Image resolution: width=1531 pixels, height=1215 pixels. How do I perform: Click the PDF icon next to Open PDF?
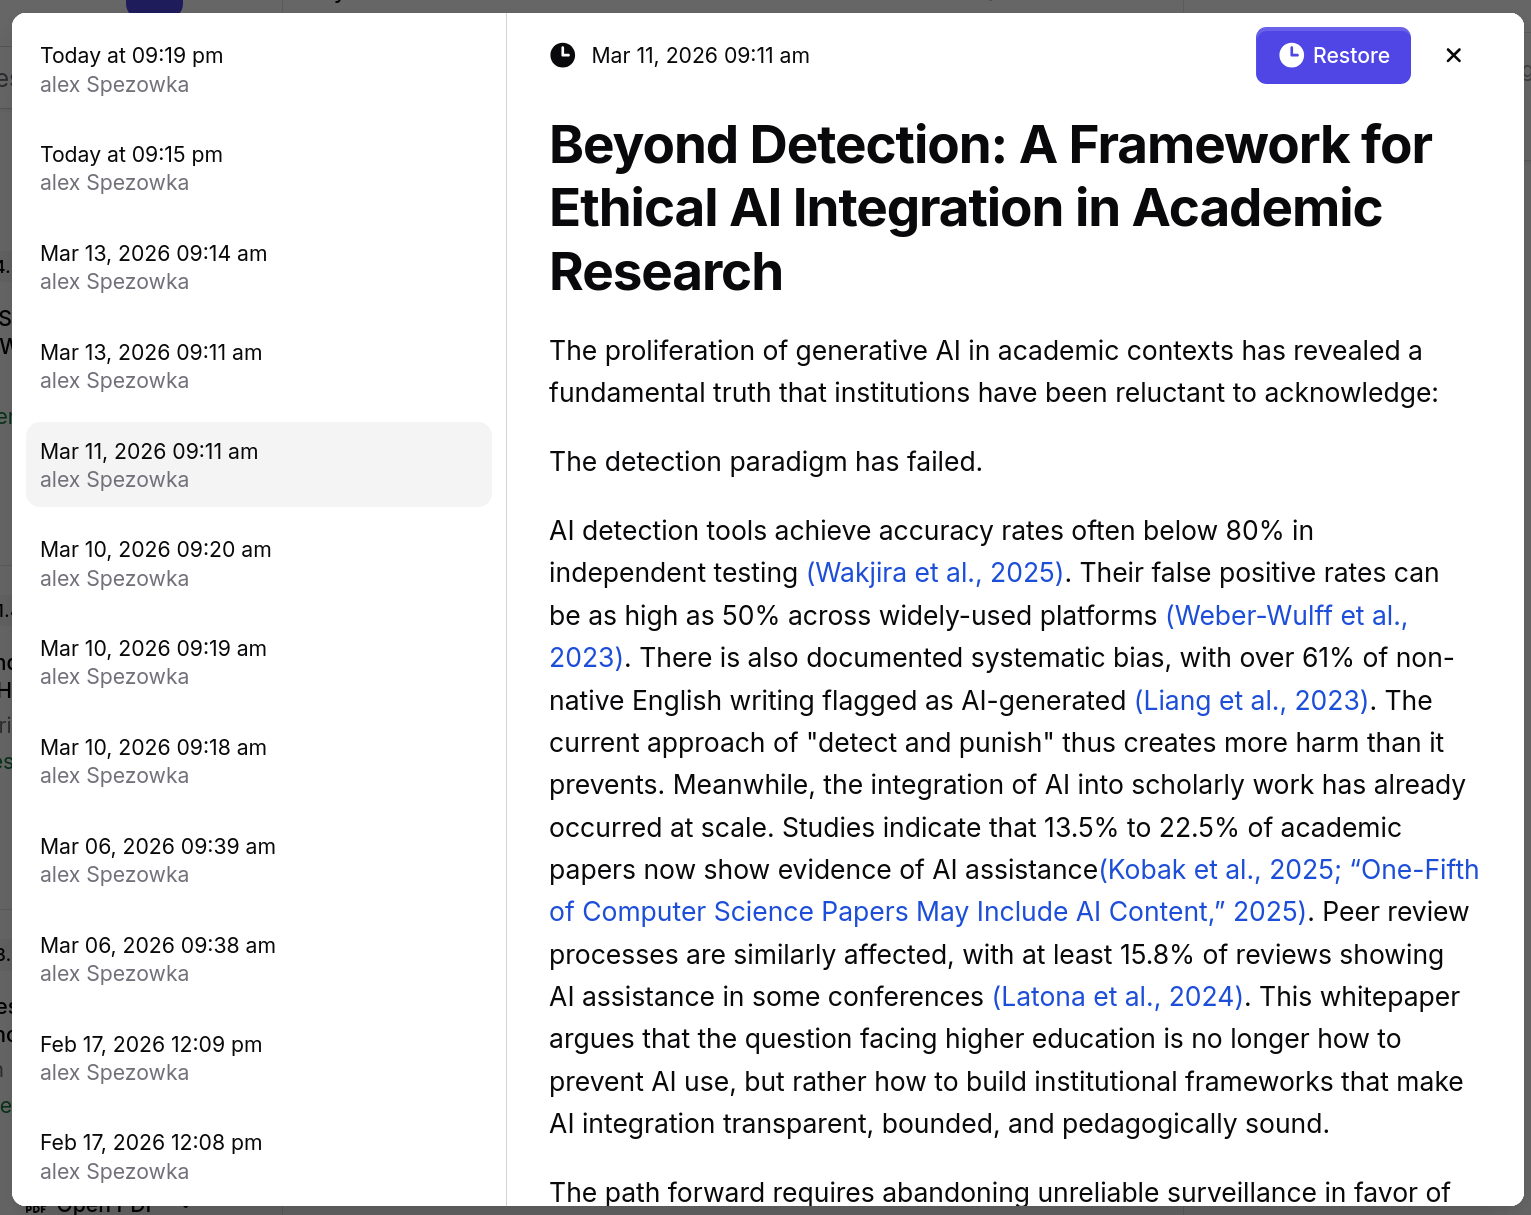tap(34, 1205)
